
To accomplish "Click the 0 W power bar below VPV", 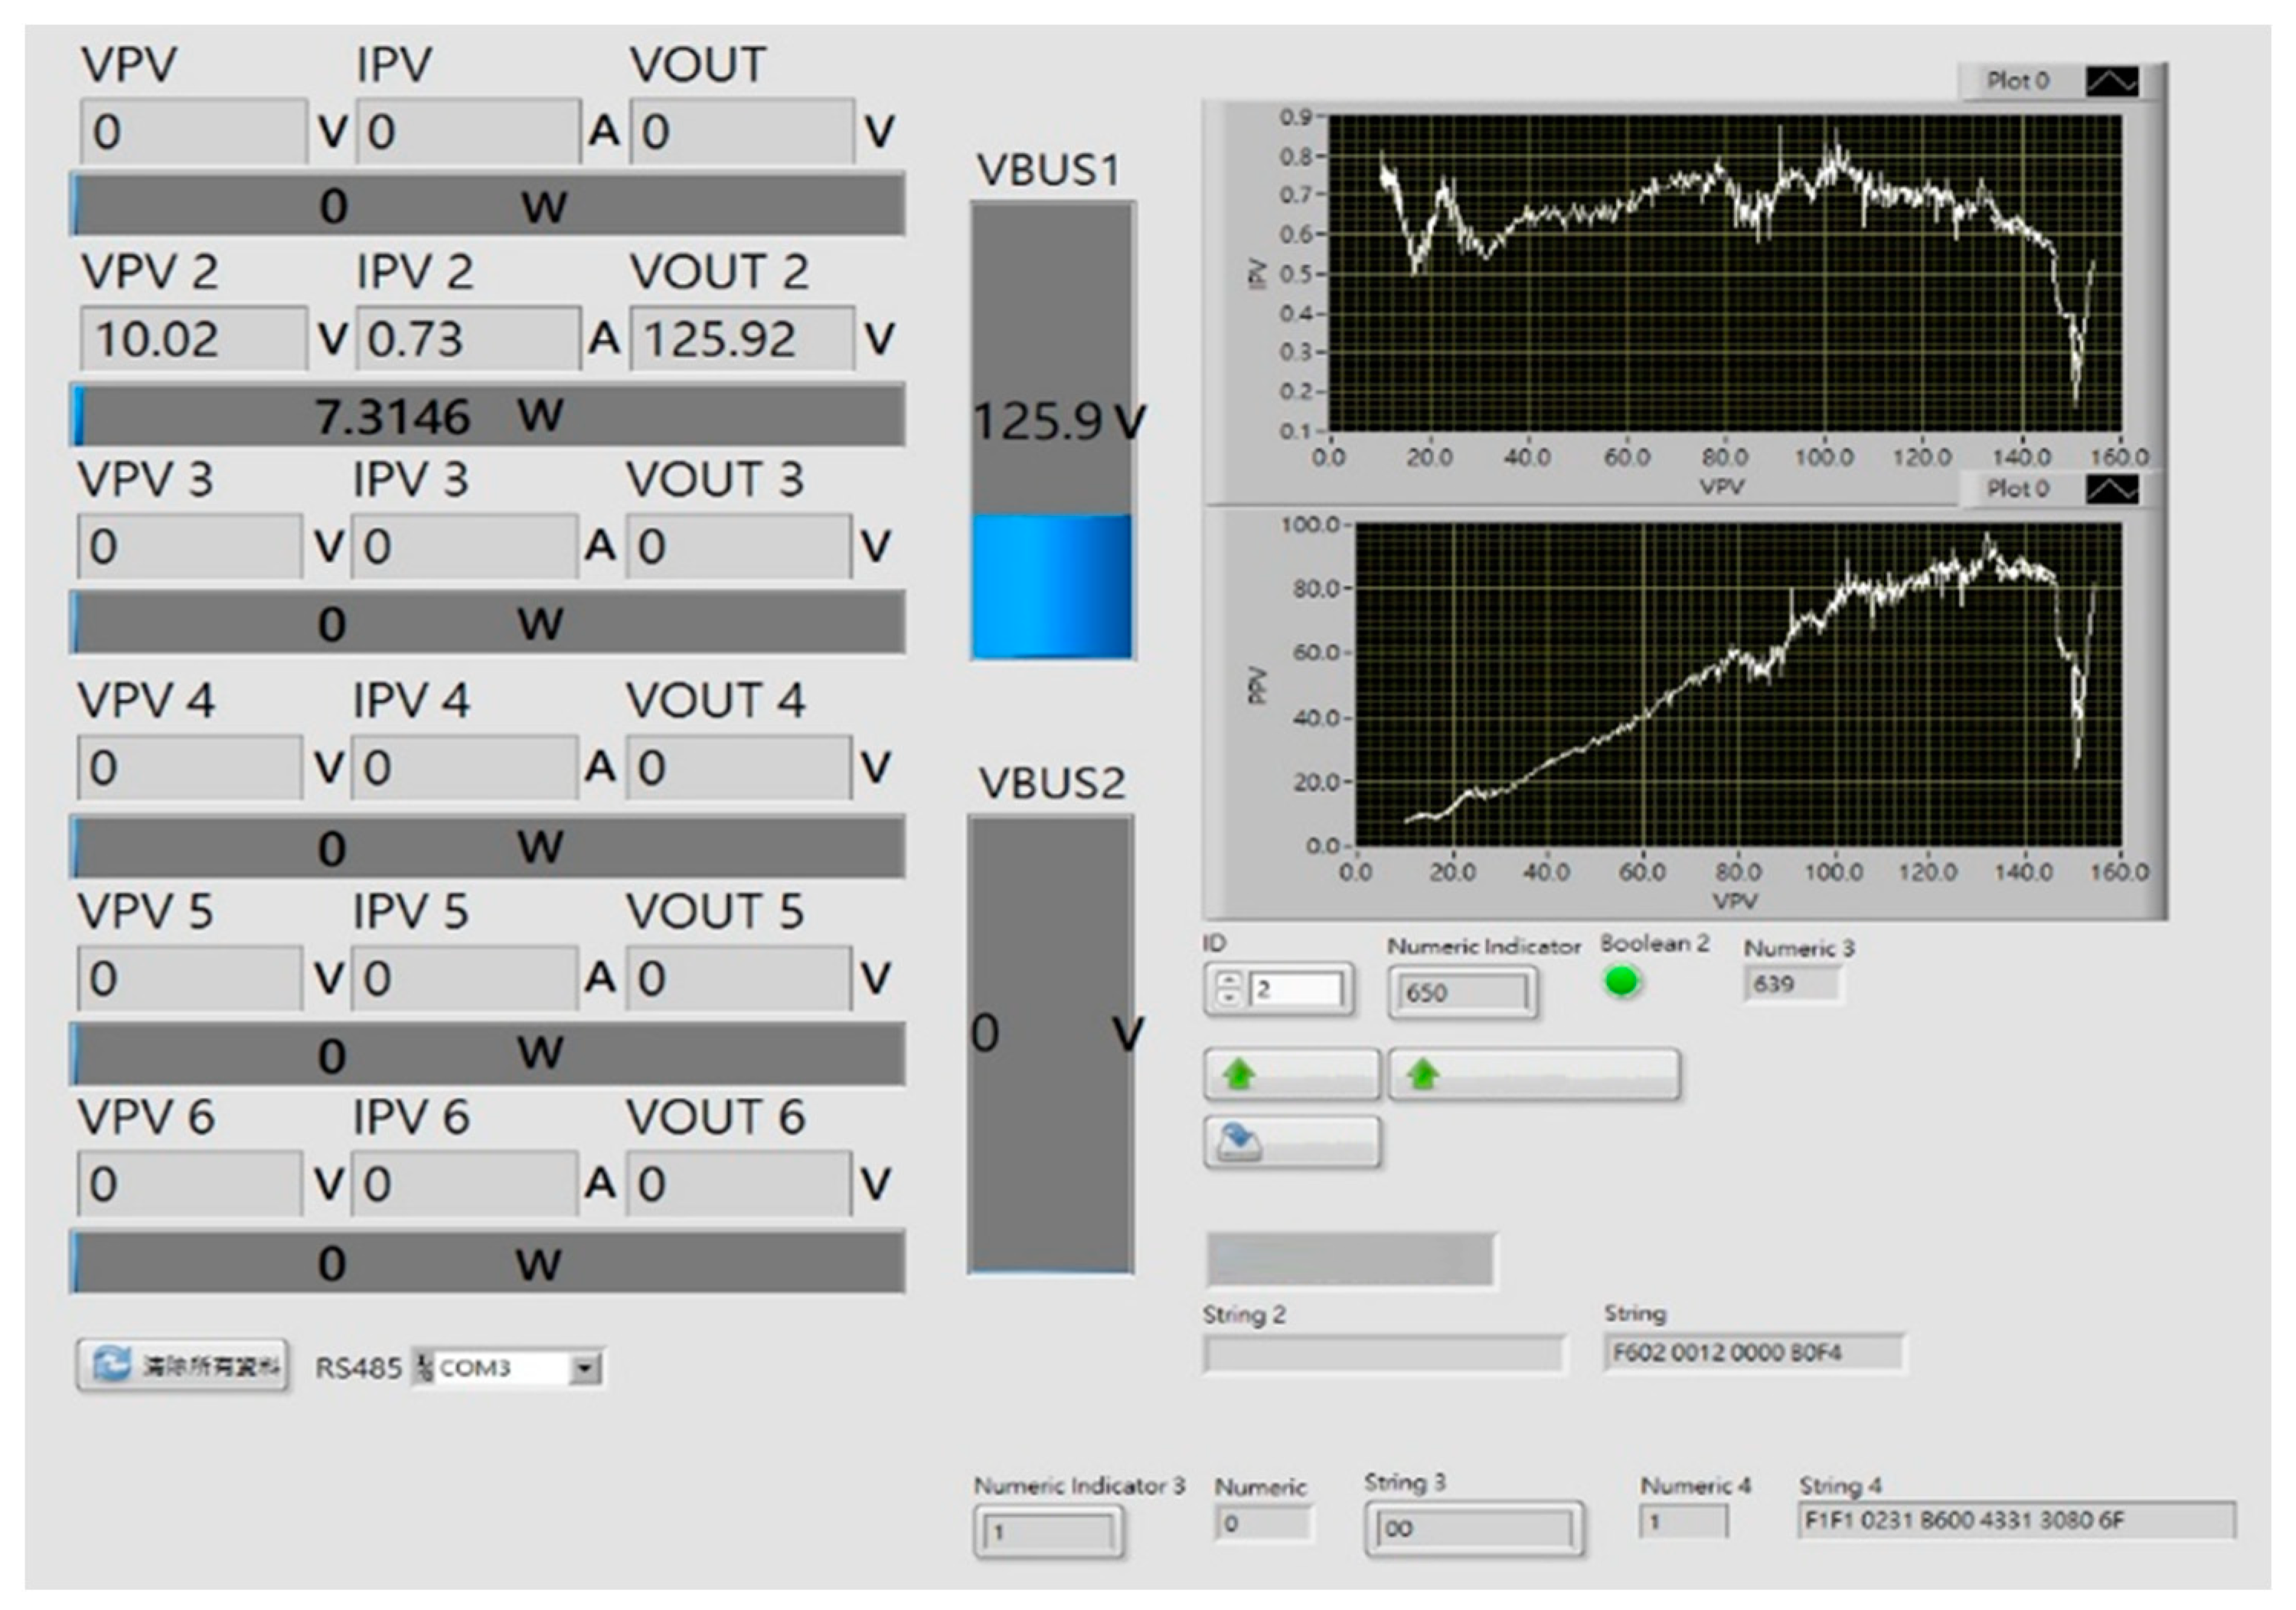I will pyautogui.click(x=488, y=205).
